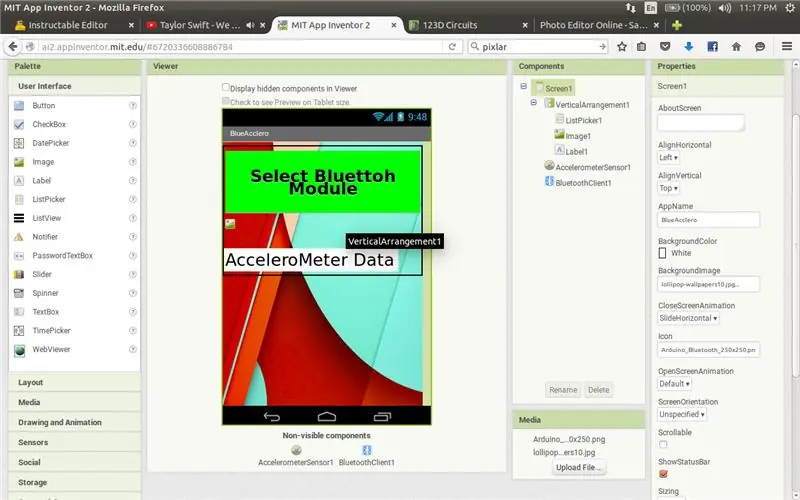Image resolution: width=800 pixels, height=500 pixels.
Task: Open the system volume indicator
Action: 724,8
